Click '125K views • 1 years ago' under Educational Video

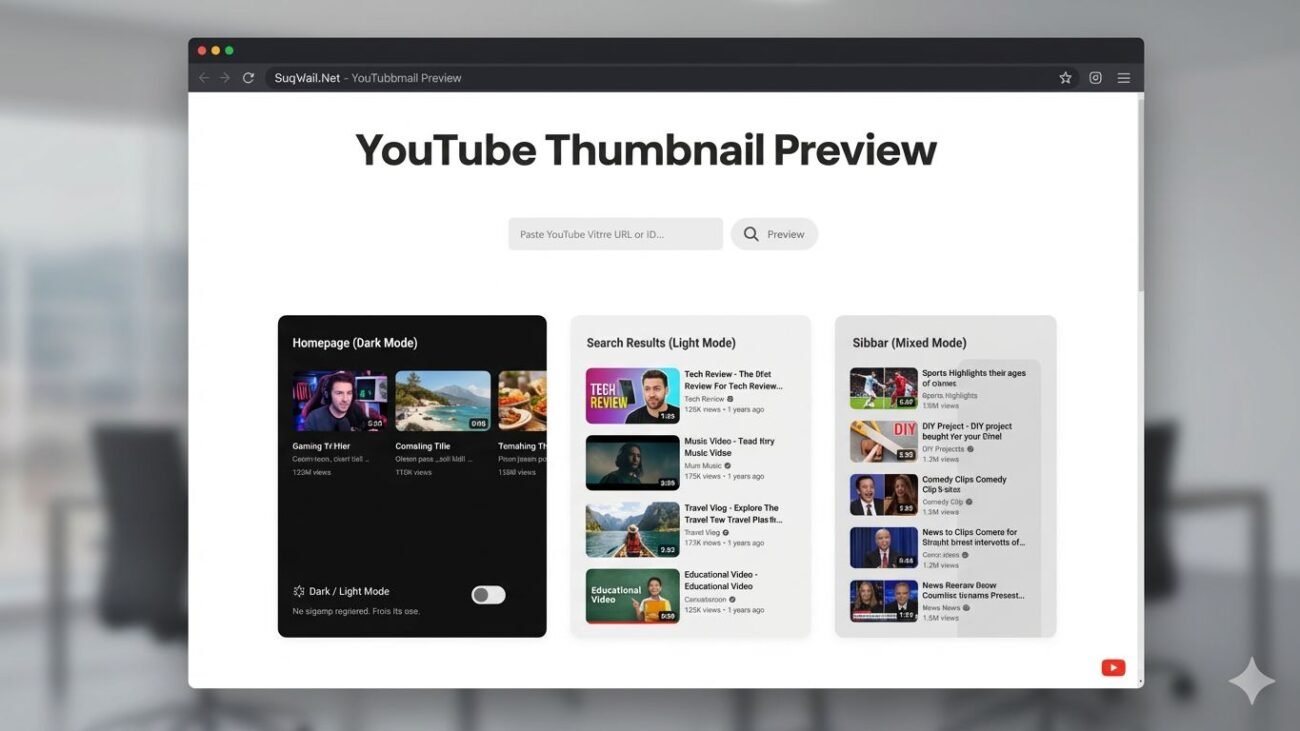point(724,610)
